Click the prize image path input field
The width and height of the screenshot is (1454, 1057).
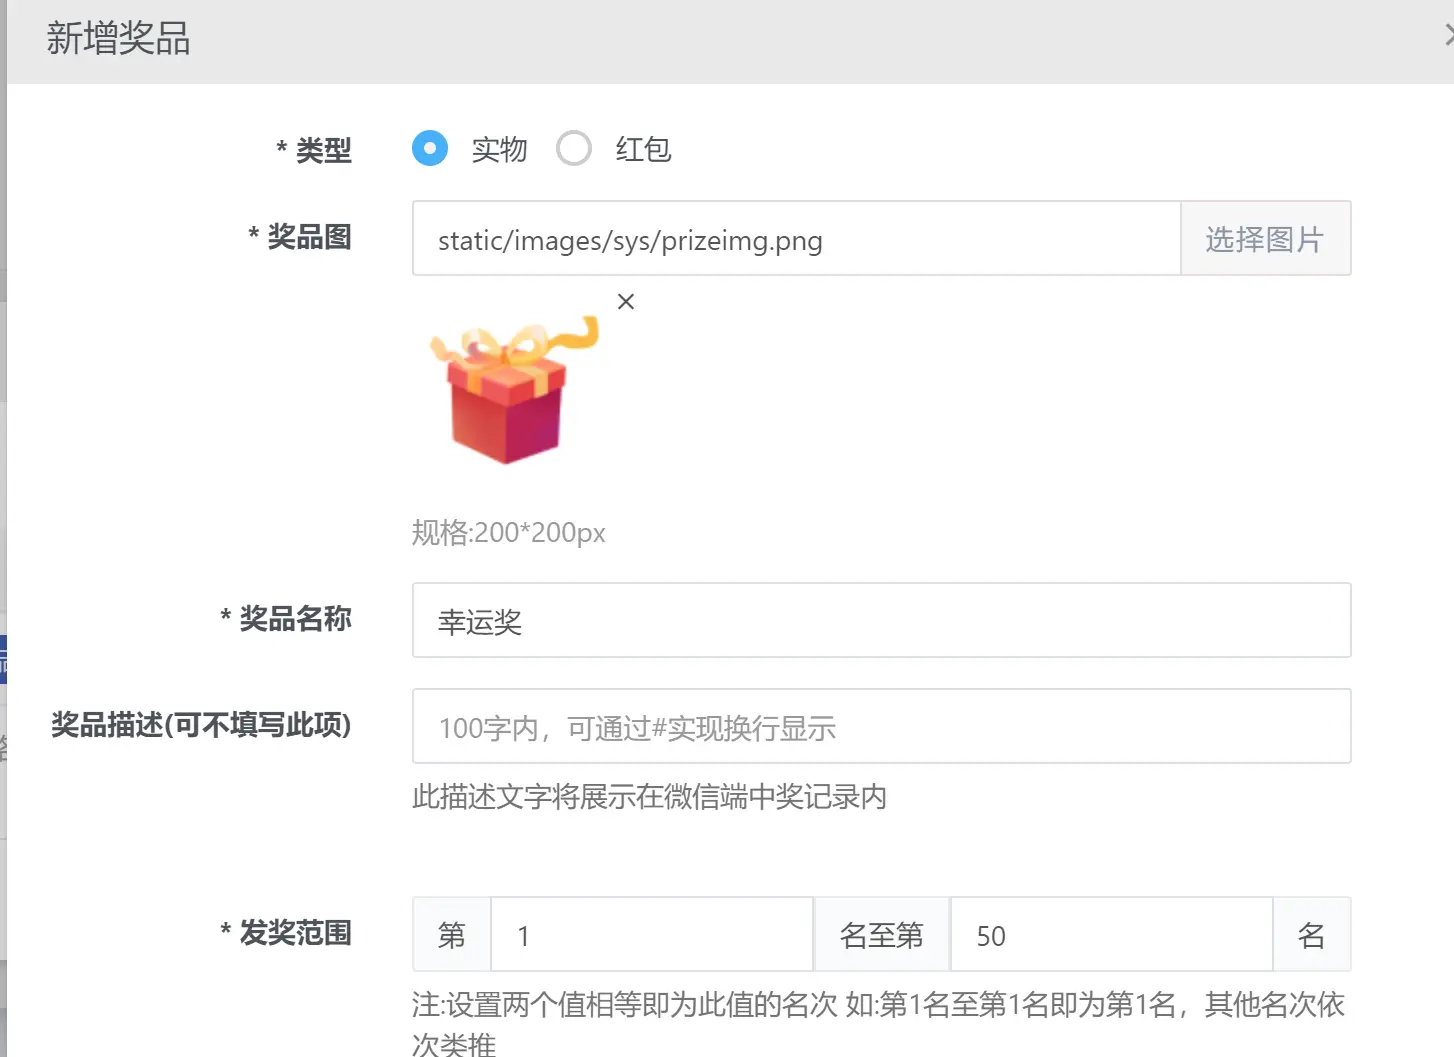(796, 239)
